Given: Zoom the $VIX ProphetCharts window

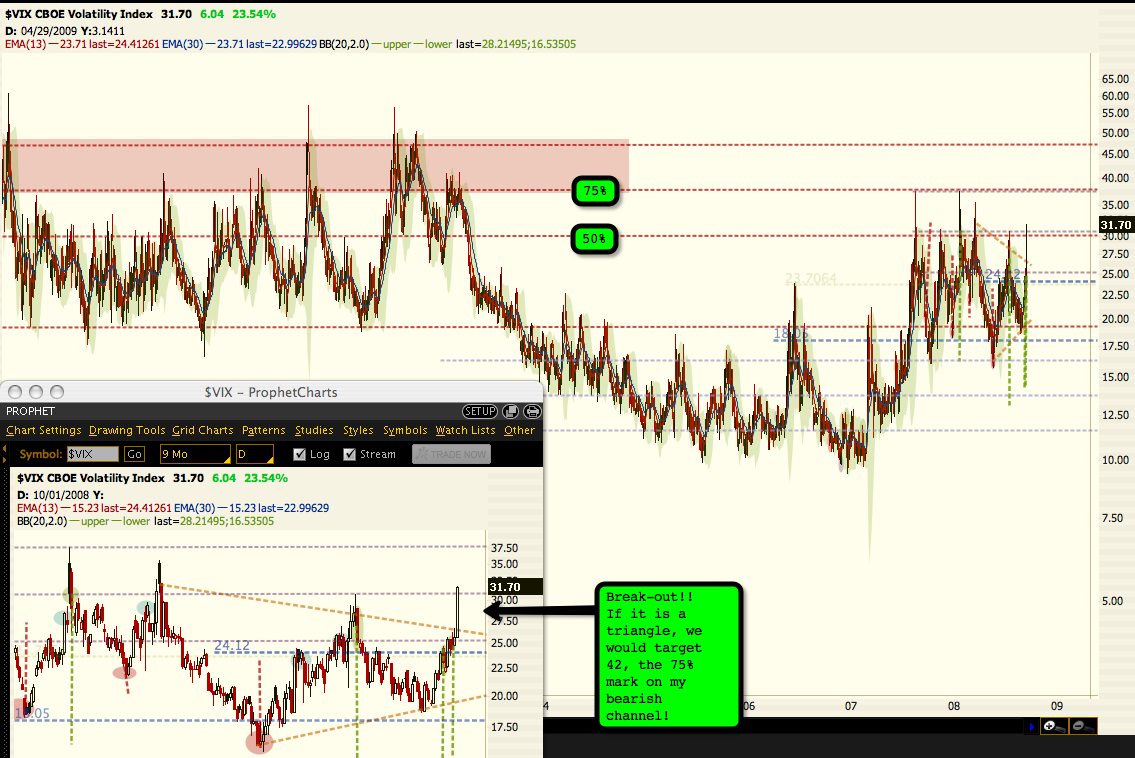Looking at the screenshot, I should [x=57, y=392].
